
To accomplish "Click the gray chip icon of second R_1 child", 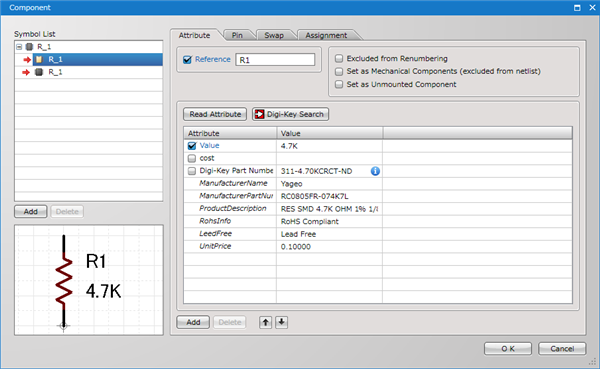I will pos(39,72).
